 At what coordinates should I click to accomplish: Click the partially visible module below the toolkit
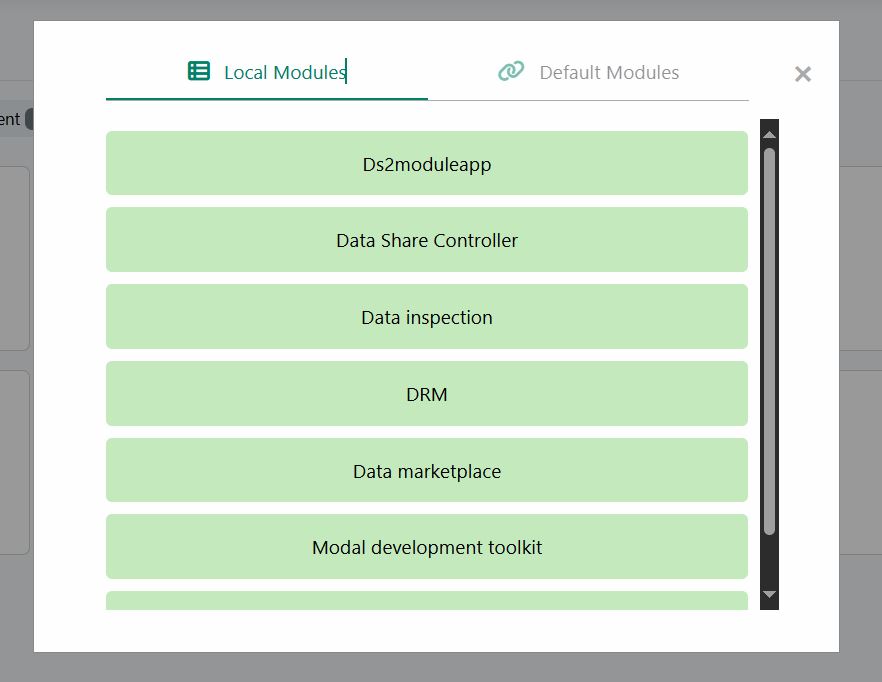[427, 600]
